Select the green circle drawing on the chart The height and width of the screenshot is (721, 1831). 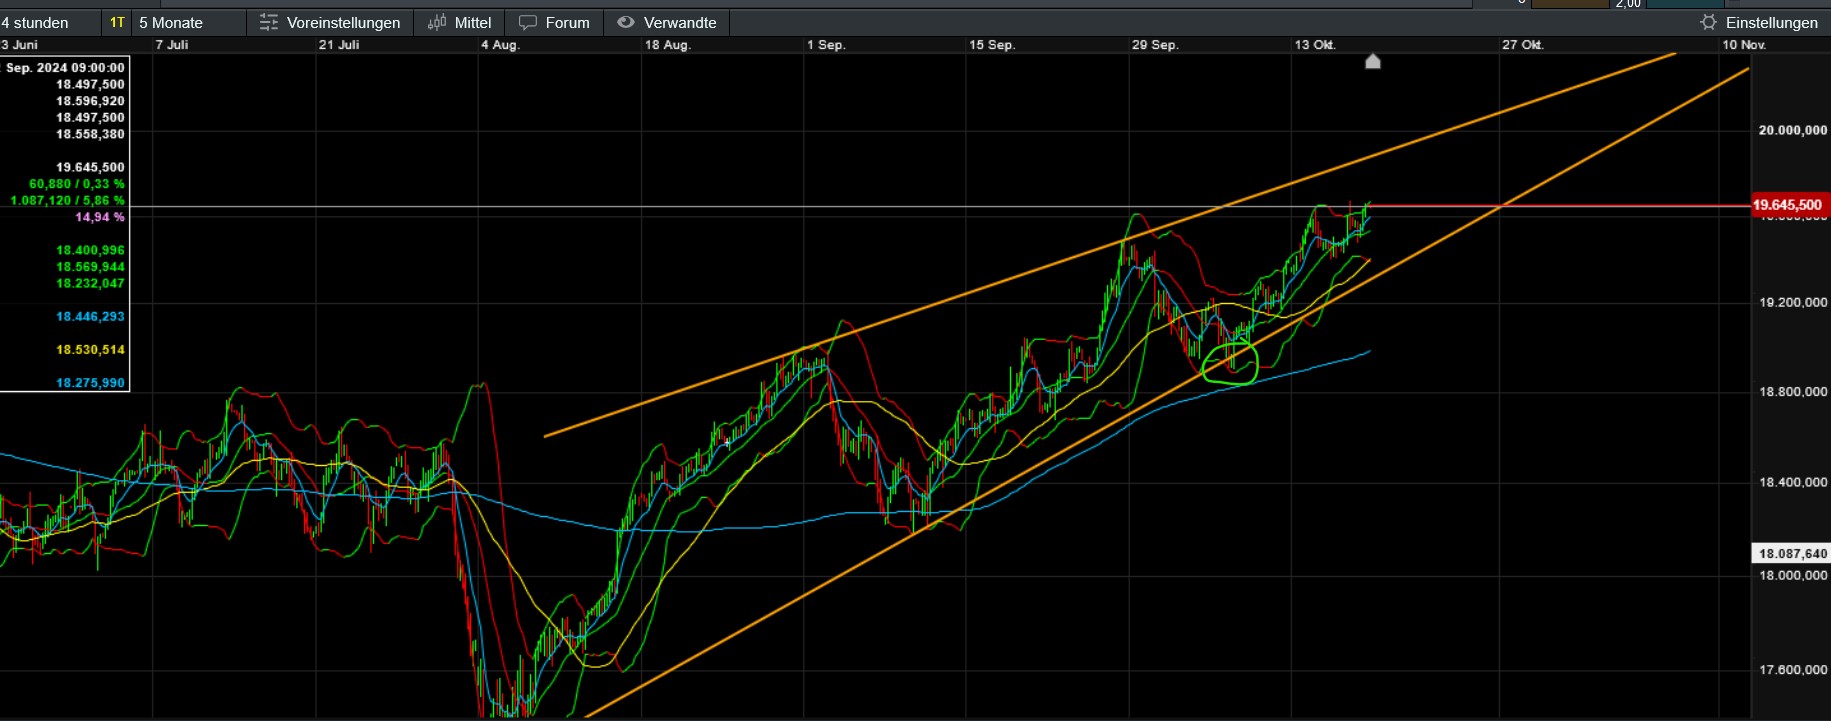1229,363
